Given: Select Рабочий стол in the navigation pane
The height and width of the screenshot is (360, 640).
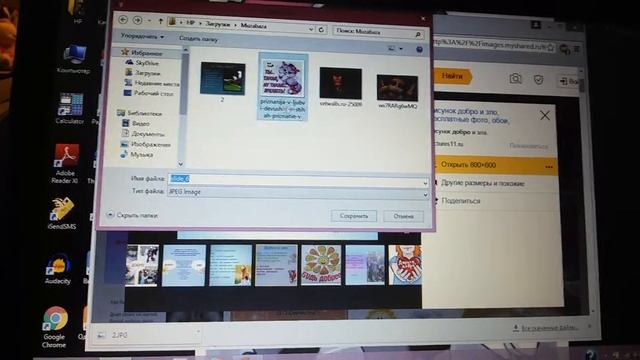Looking at the screenshot, I should coord(149,93).
